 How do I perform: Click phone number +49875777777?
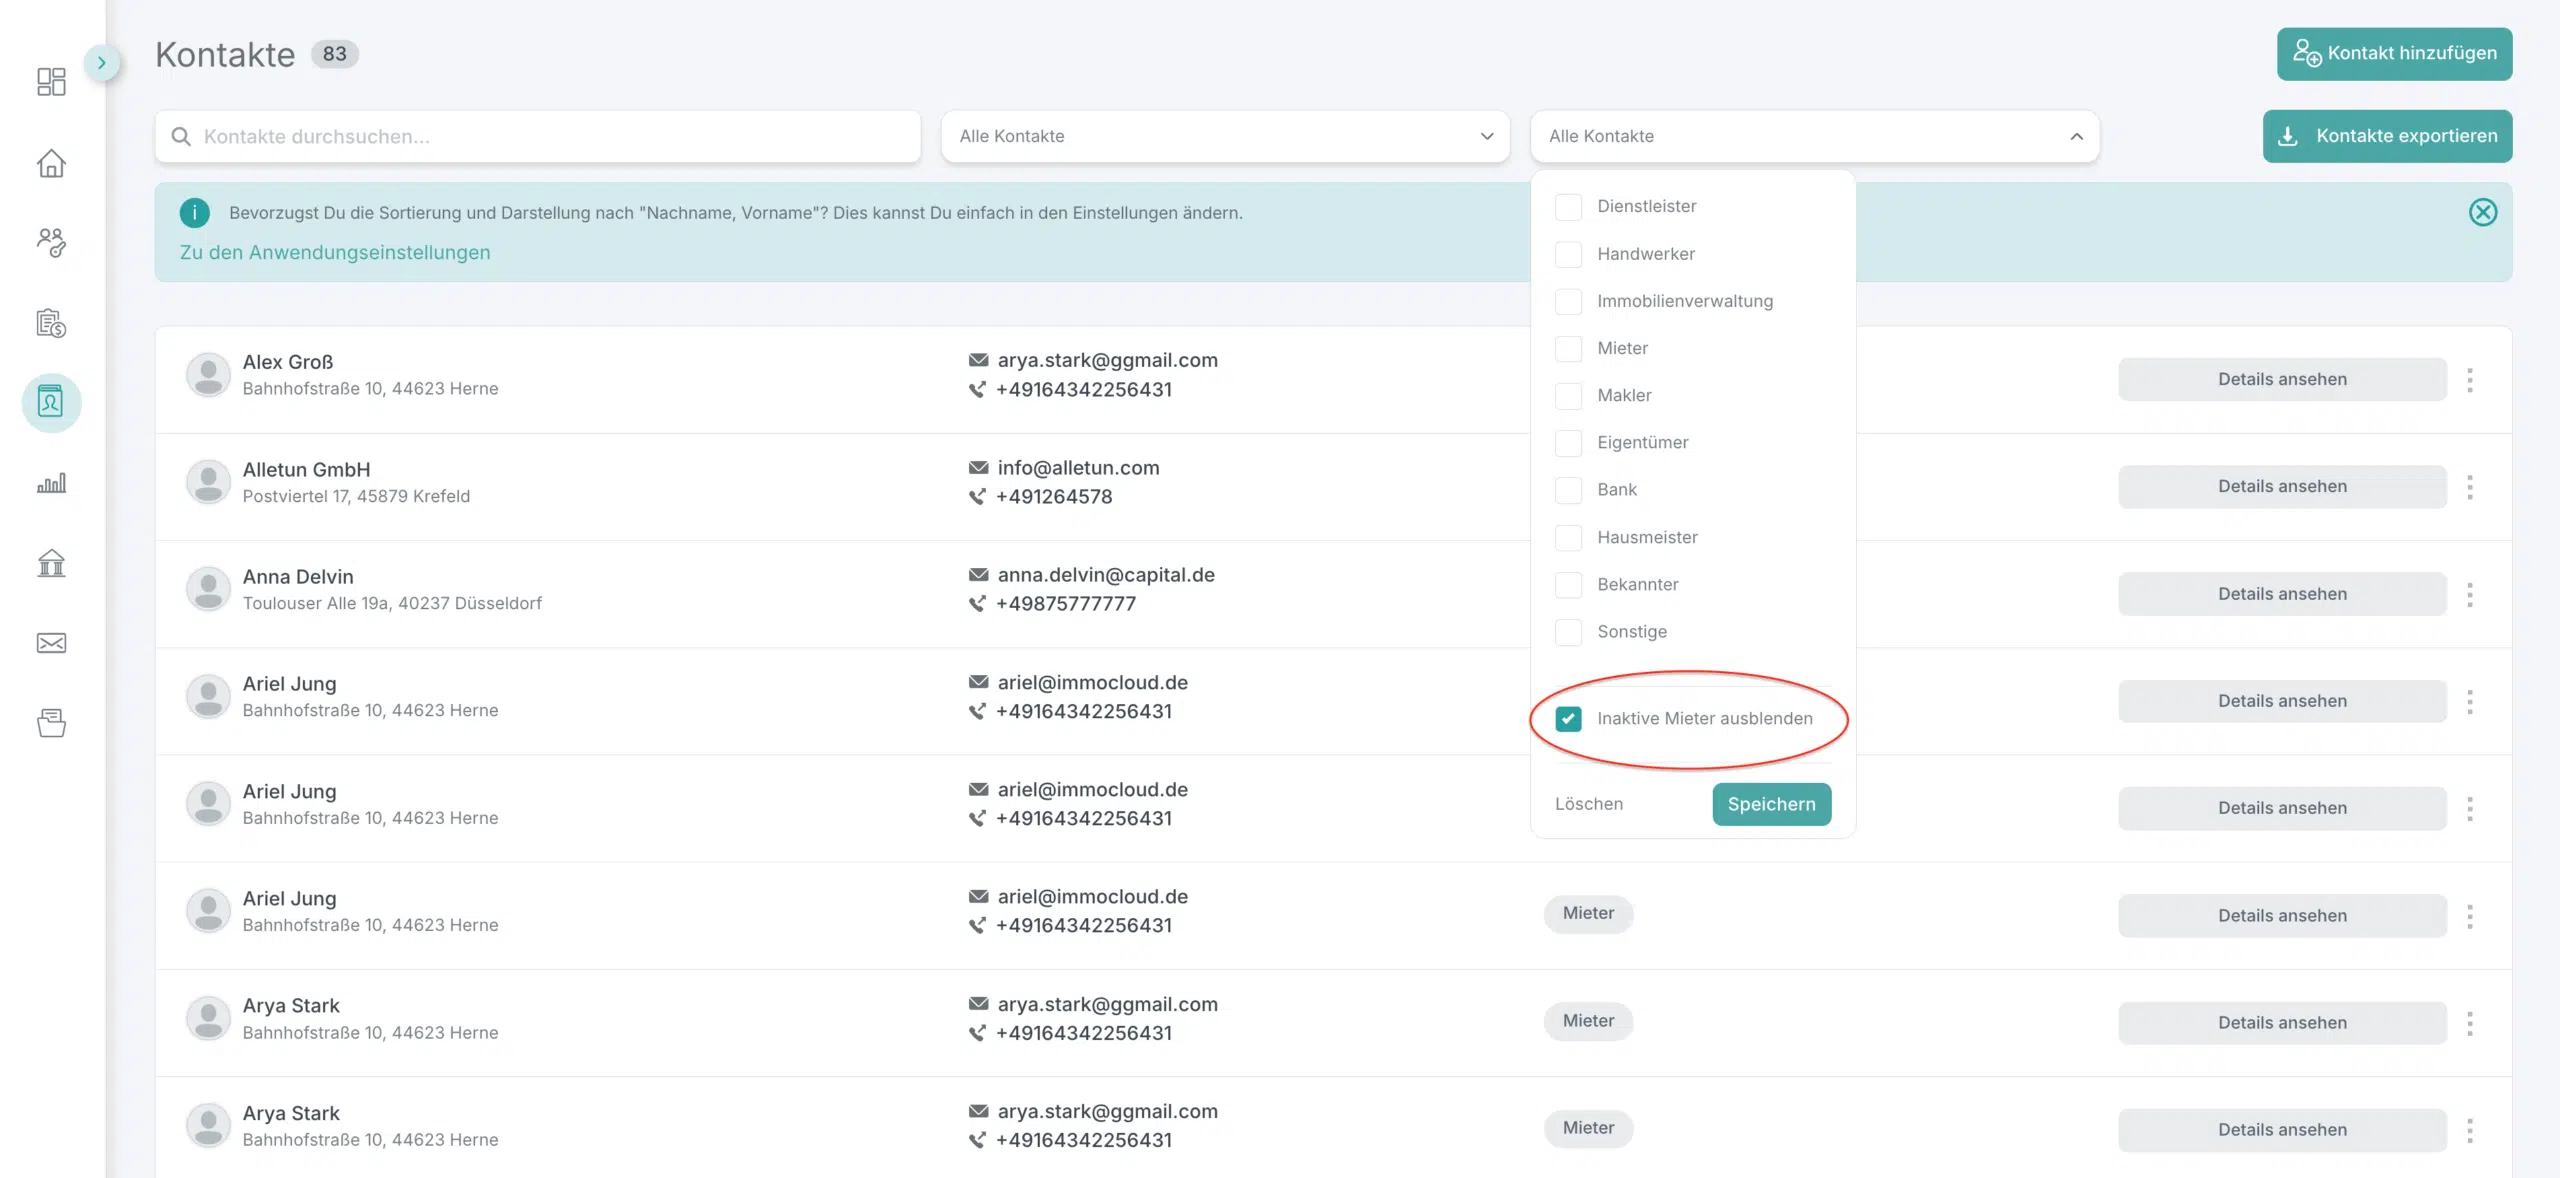(x=1065, y=604)
